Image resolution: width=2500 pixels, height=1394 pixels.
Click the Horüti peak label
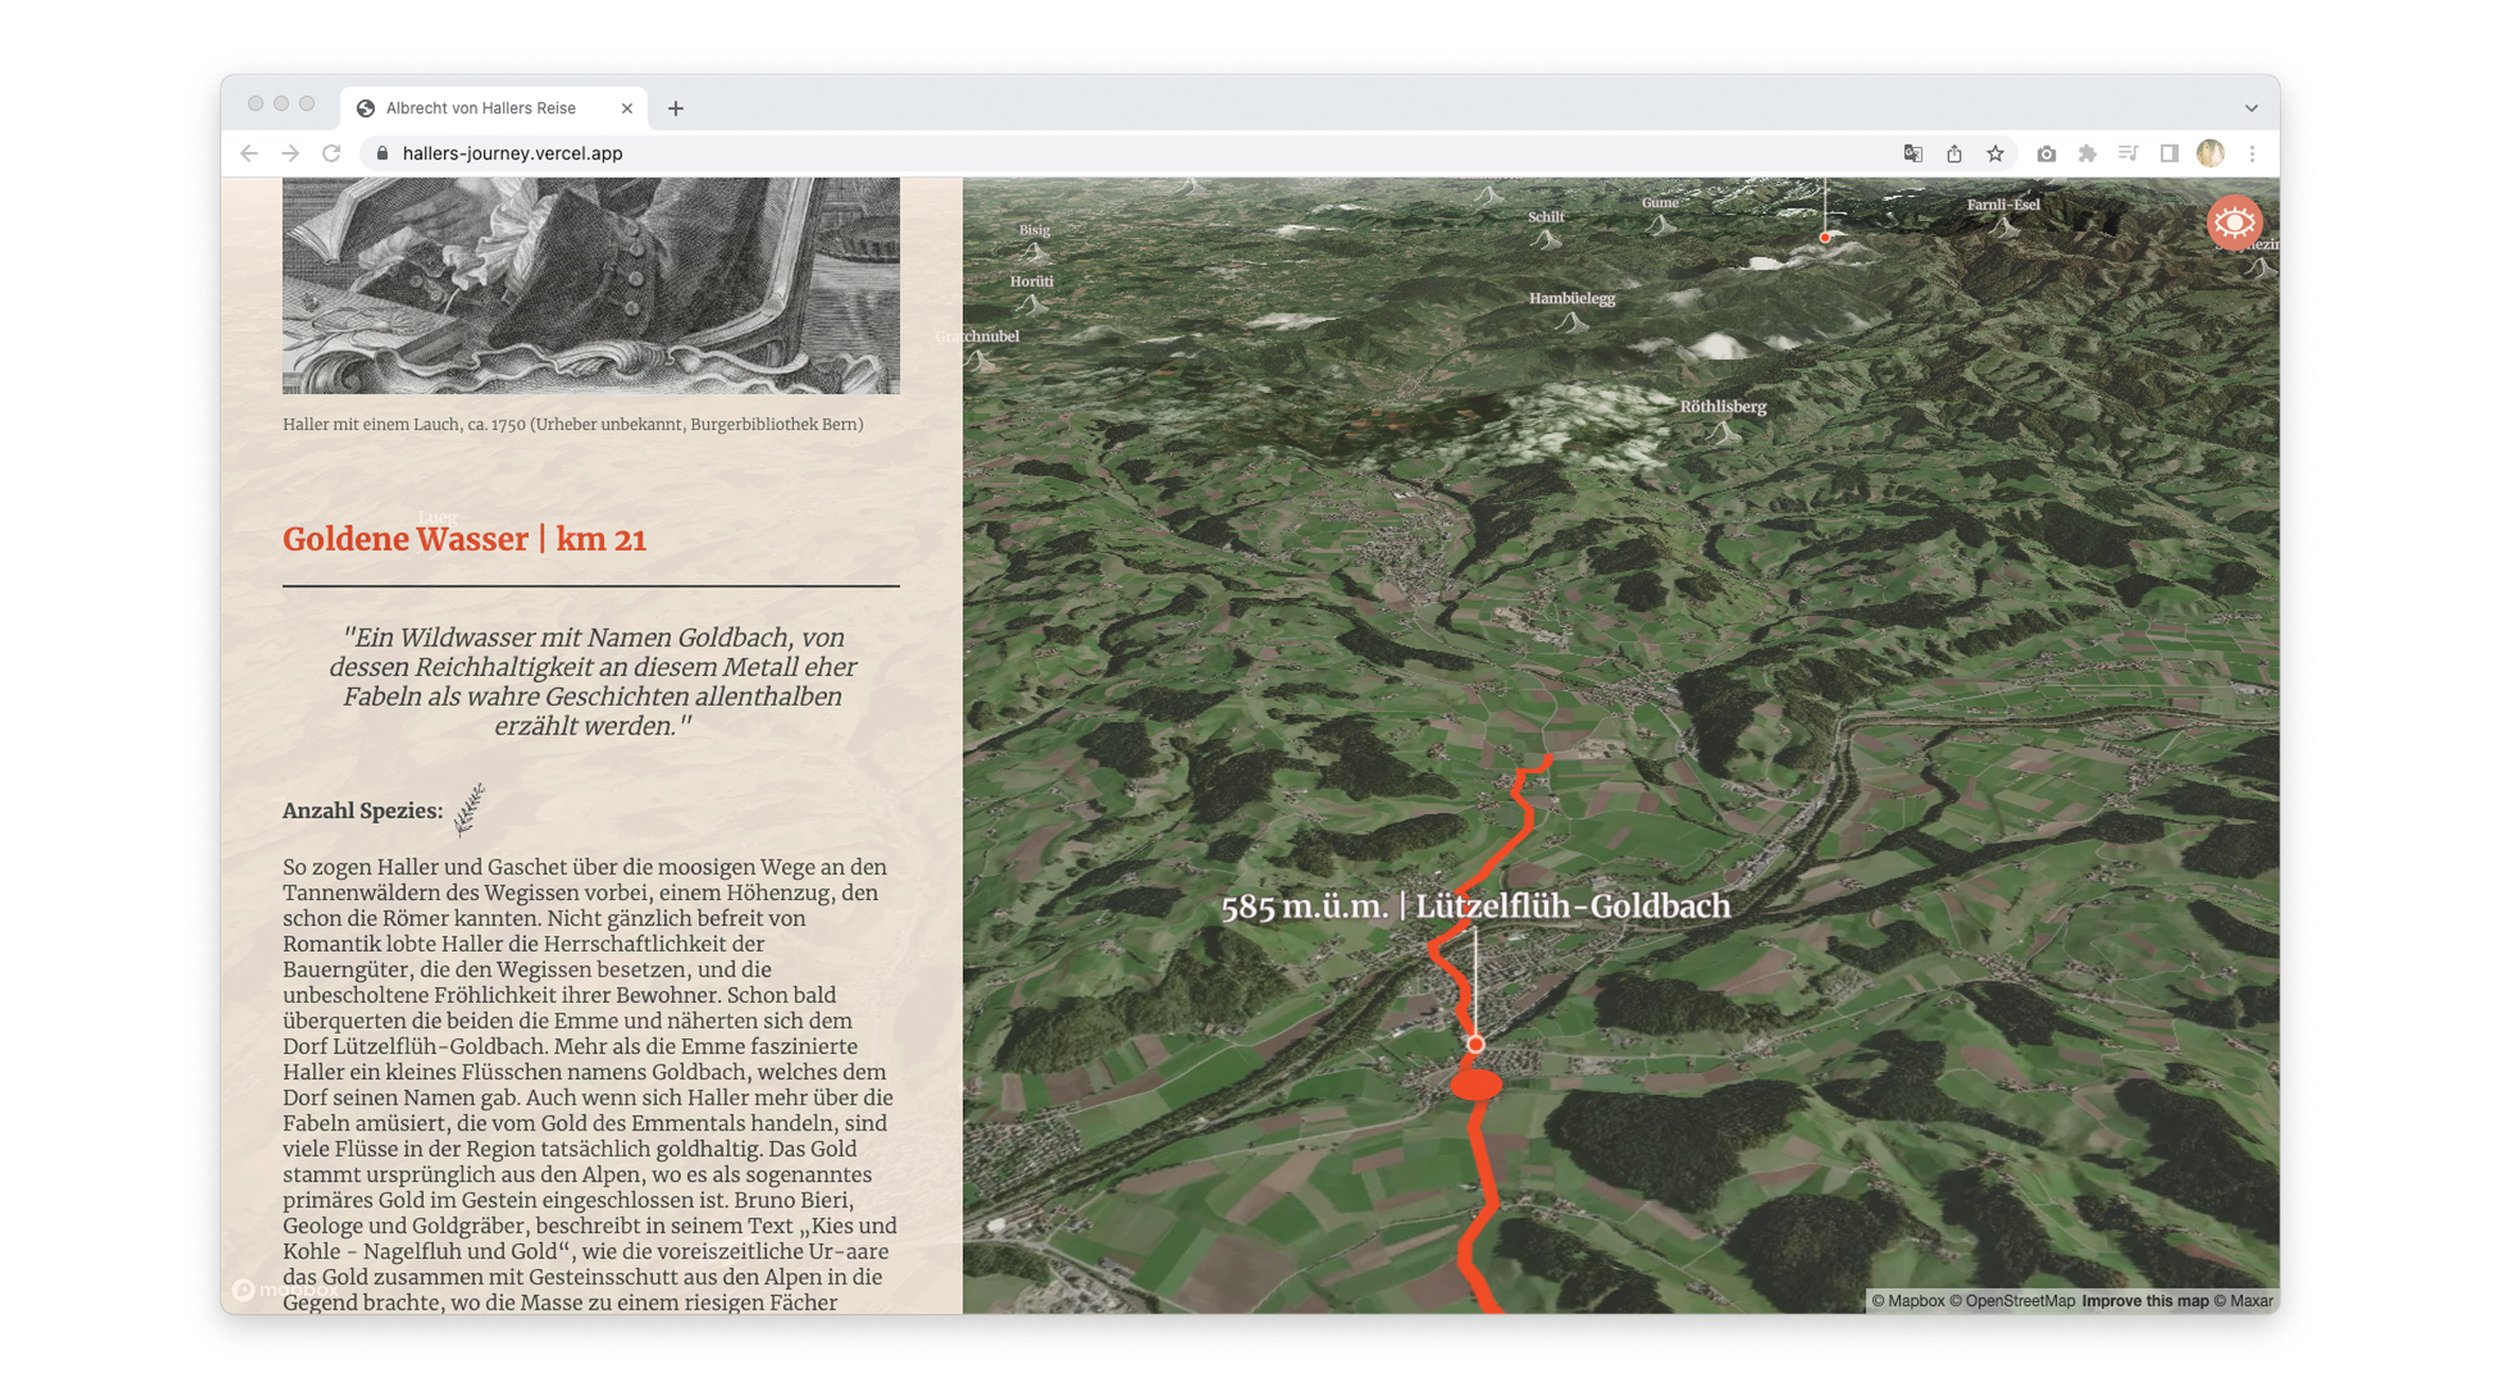click(x=1031, y=282)
